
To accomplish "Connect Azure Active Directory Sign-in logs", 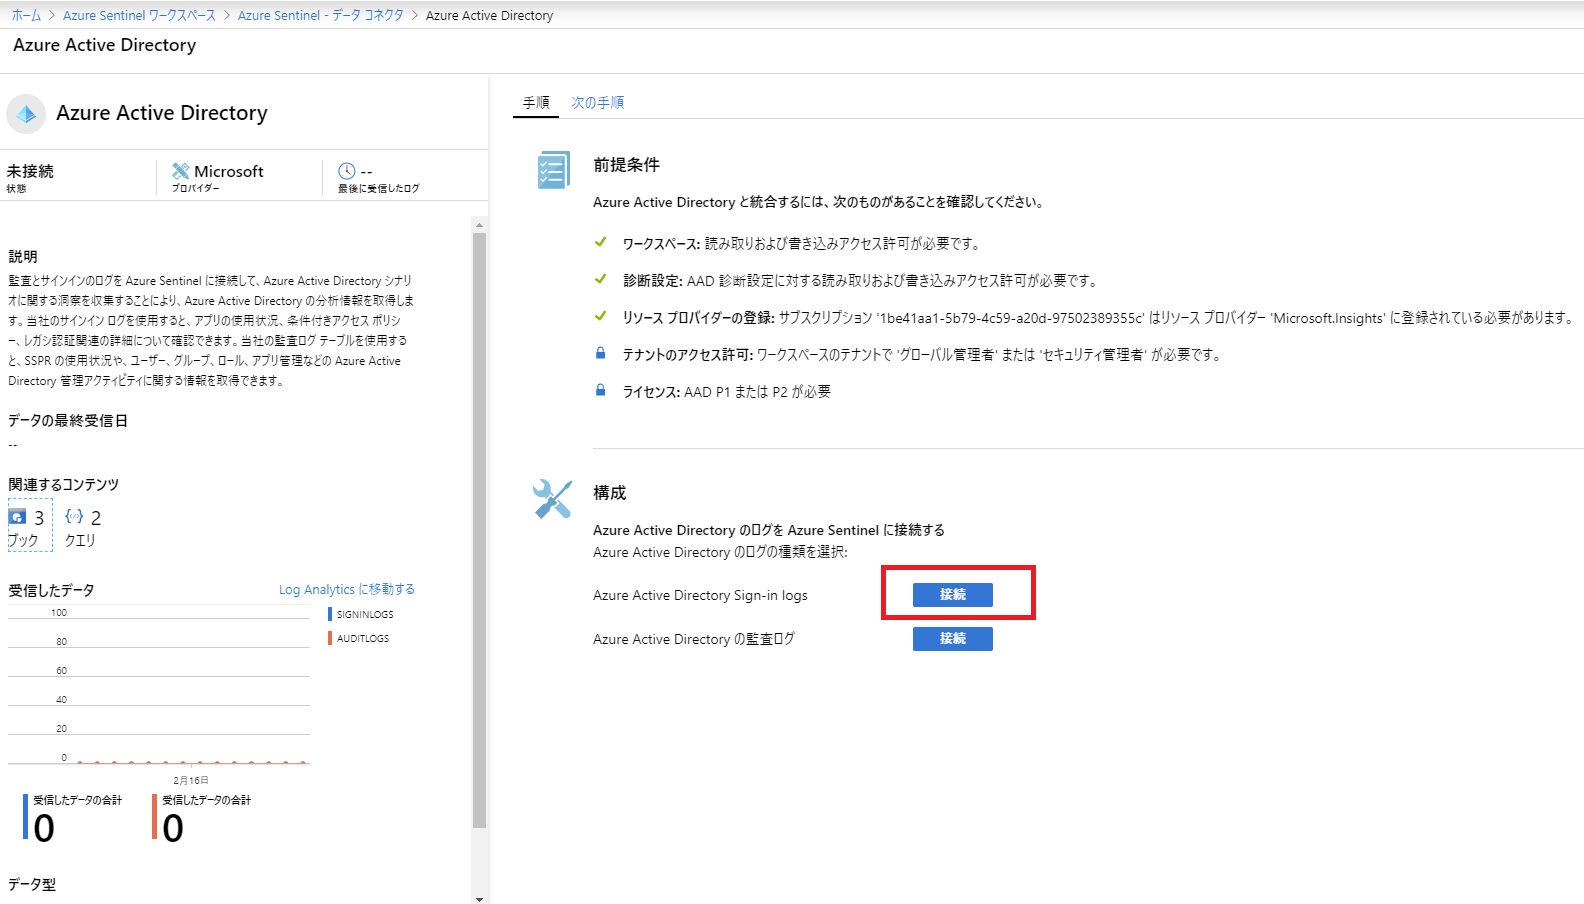I will (953, 595).
